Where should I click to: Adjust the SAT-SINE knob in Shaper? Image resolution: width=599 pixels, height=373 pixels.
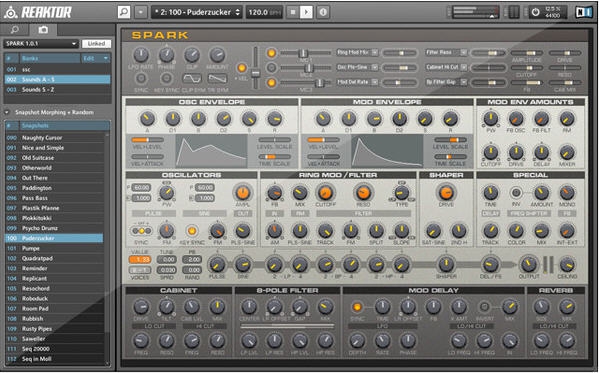tap(433, 230)
